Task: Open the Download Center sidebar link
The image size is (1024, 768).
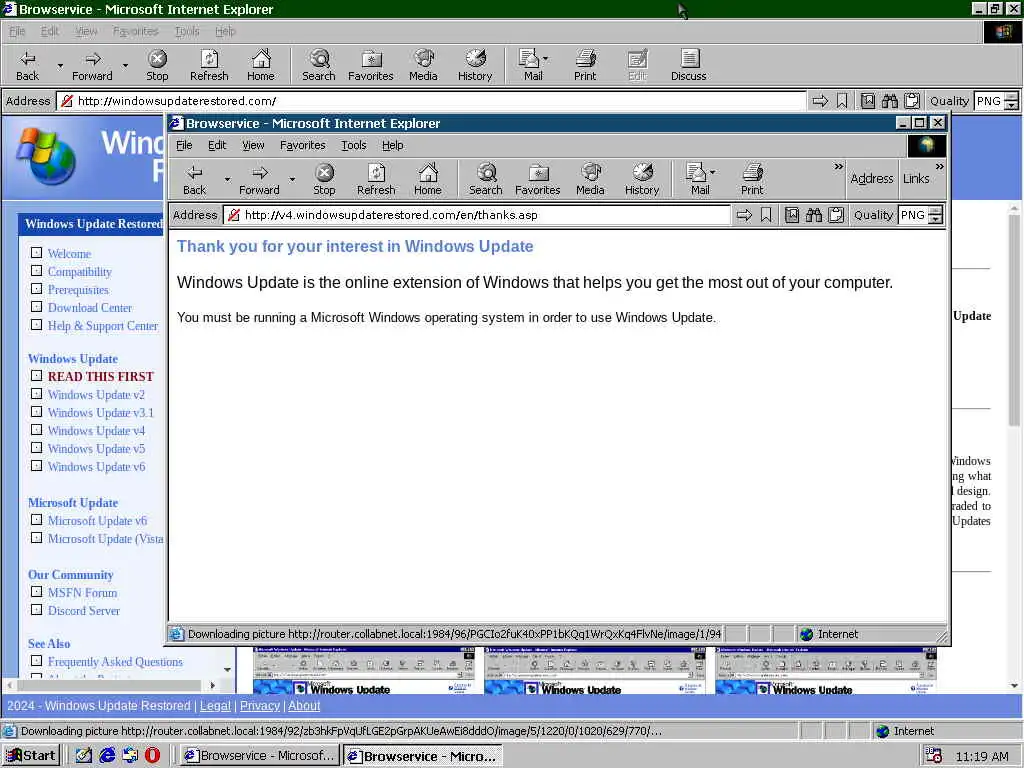Action: point(89,308)
